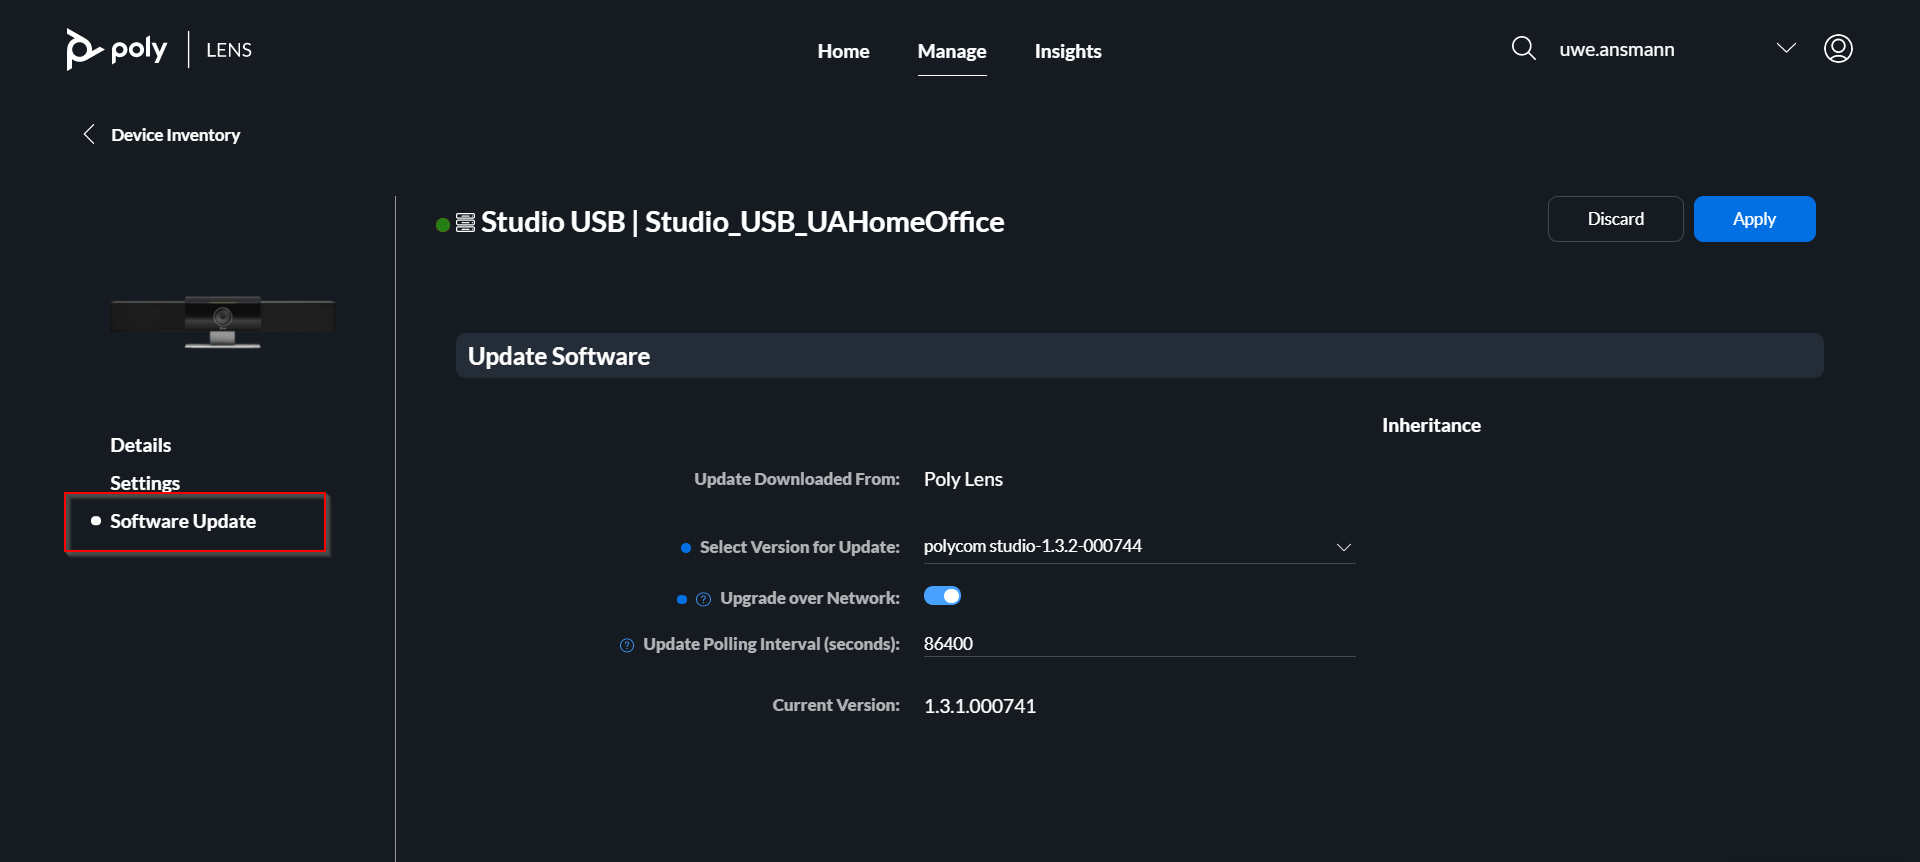Expand the account dropdown chevron
This screenshot has width=1920, height=862.
1786,48
